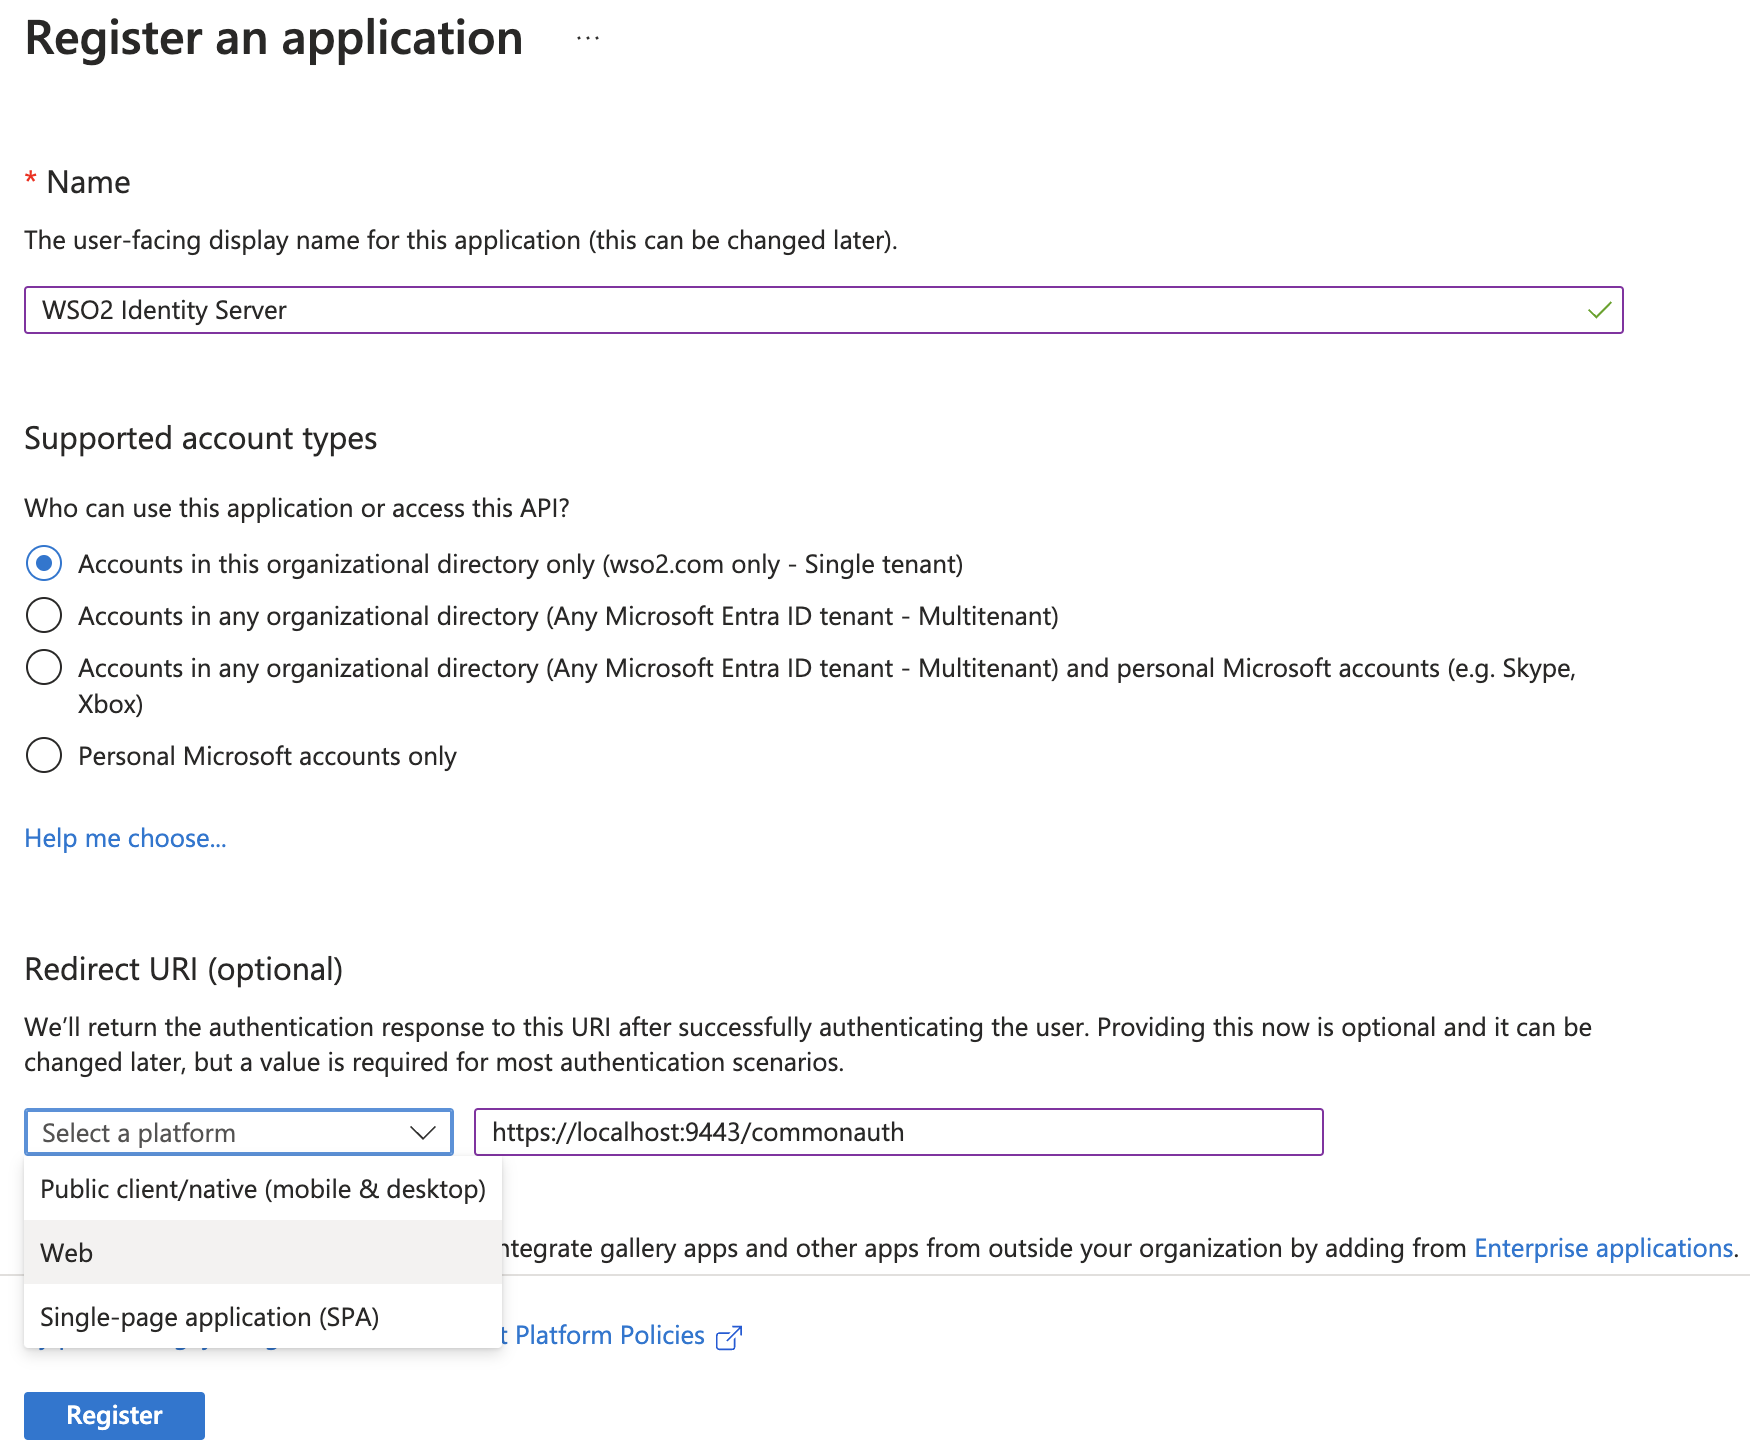Click the external link icon after Platform Policies
The image size is (1750, 1456).
(729, 1337)
